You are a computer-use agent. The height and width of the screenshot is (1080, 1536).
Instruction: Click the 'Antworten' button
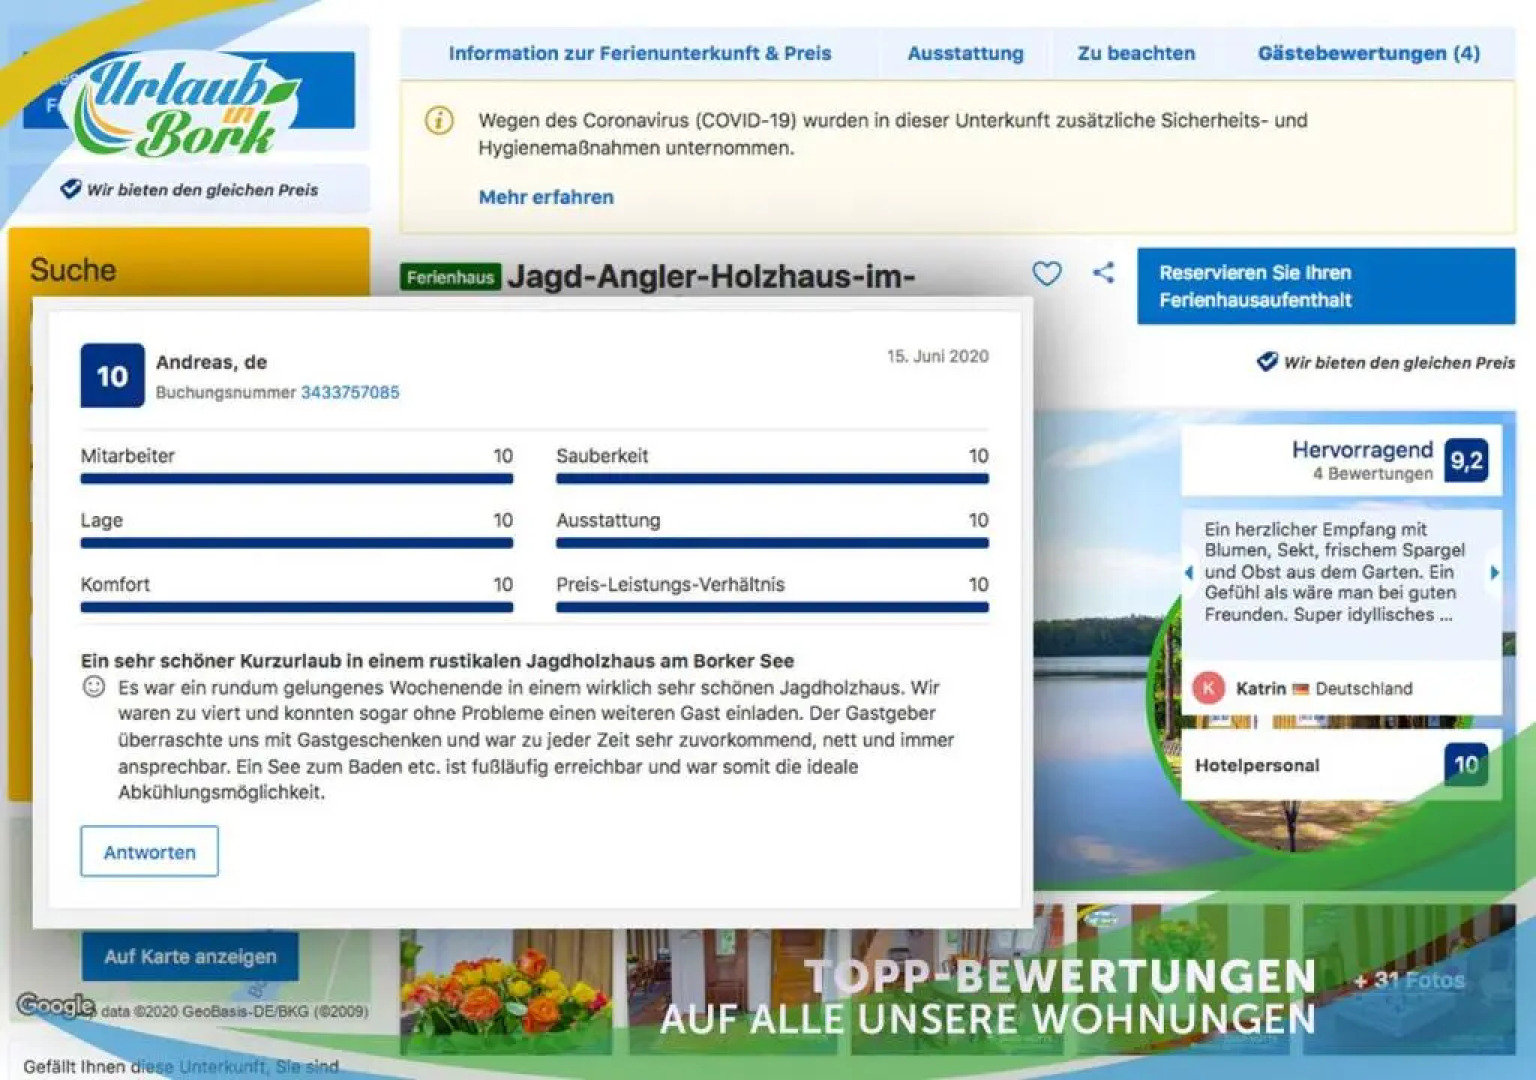149,851
